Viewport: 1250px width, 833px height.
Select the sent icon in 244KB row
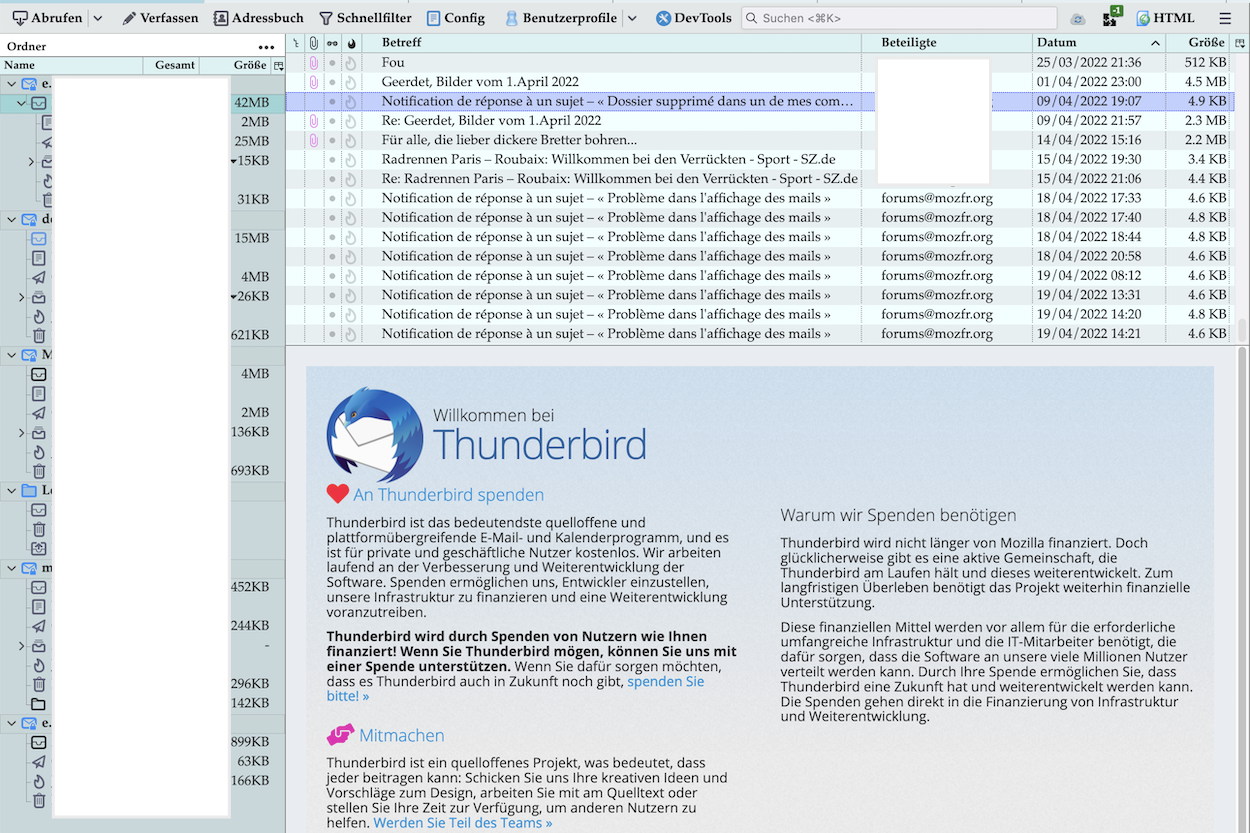(x=39, y=626)
